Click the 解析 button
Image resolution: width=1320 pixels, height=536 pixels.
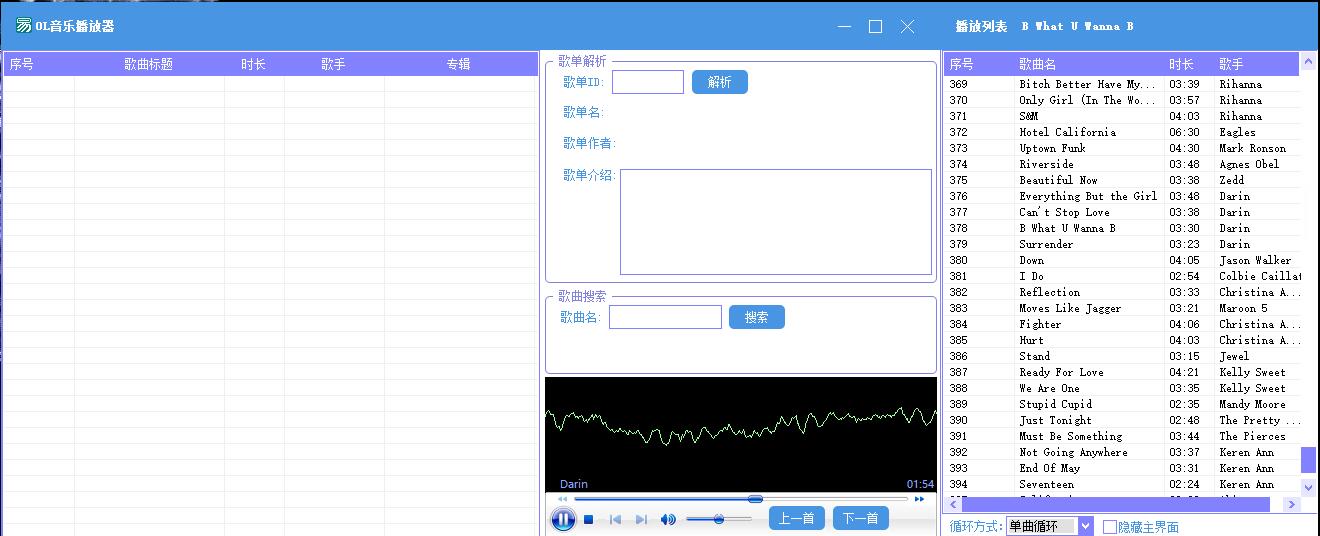coord(720,82)
